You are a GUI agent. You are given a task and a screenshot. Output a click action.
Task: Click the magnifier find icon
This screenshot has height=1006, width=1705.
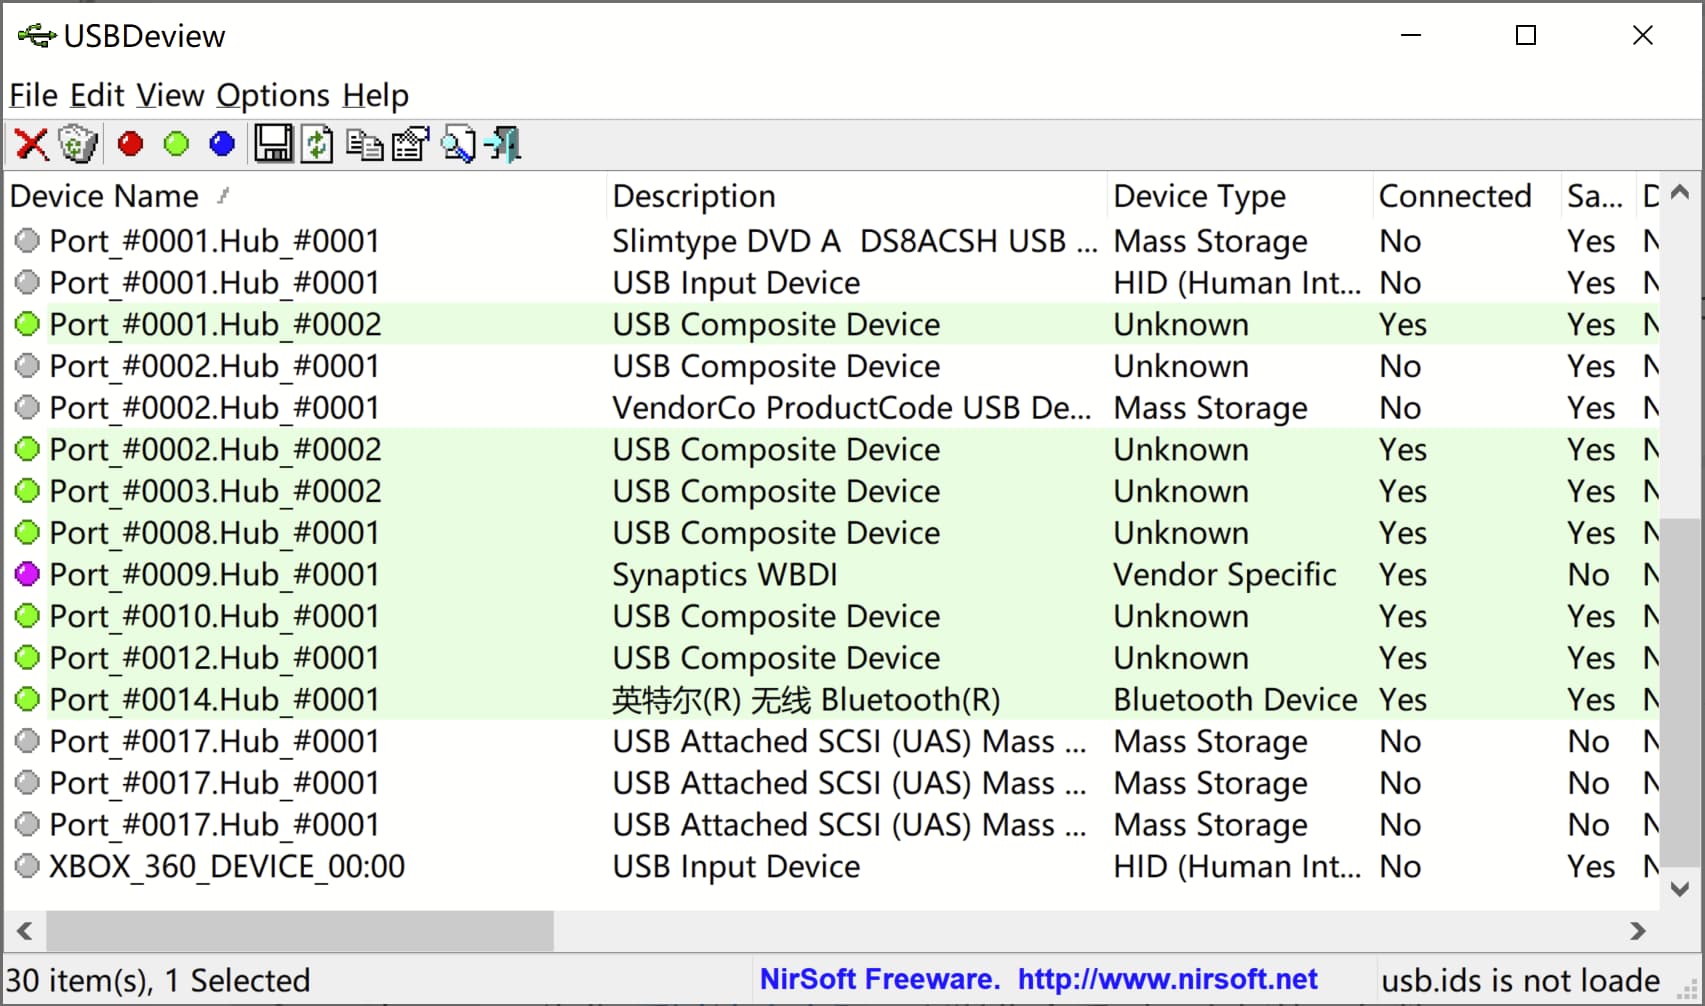(x=458, y=144)
